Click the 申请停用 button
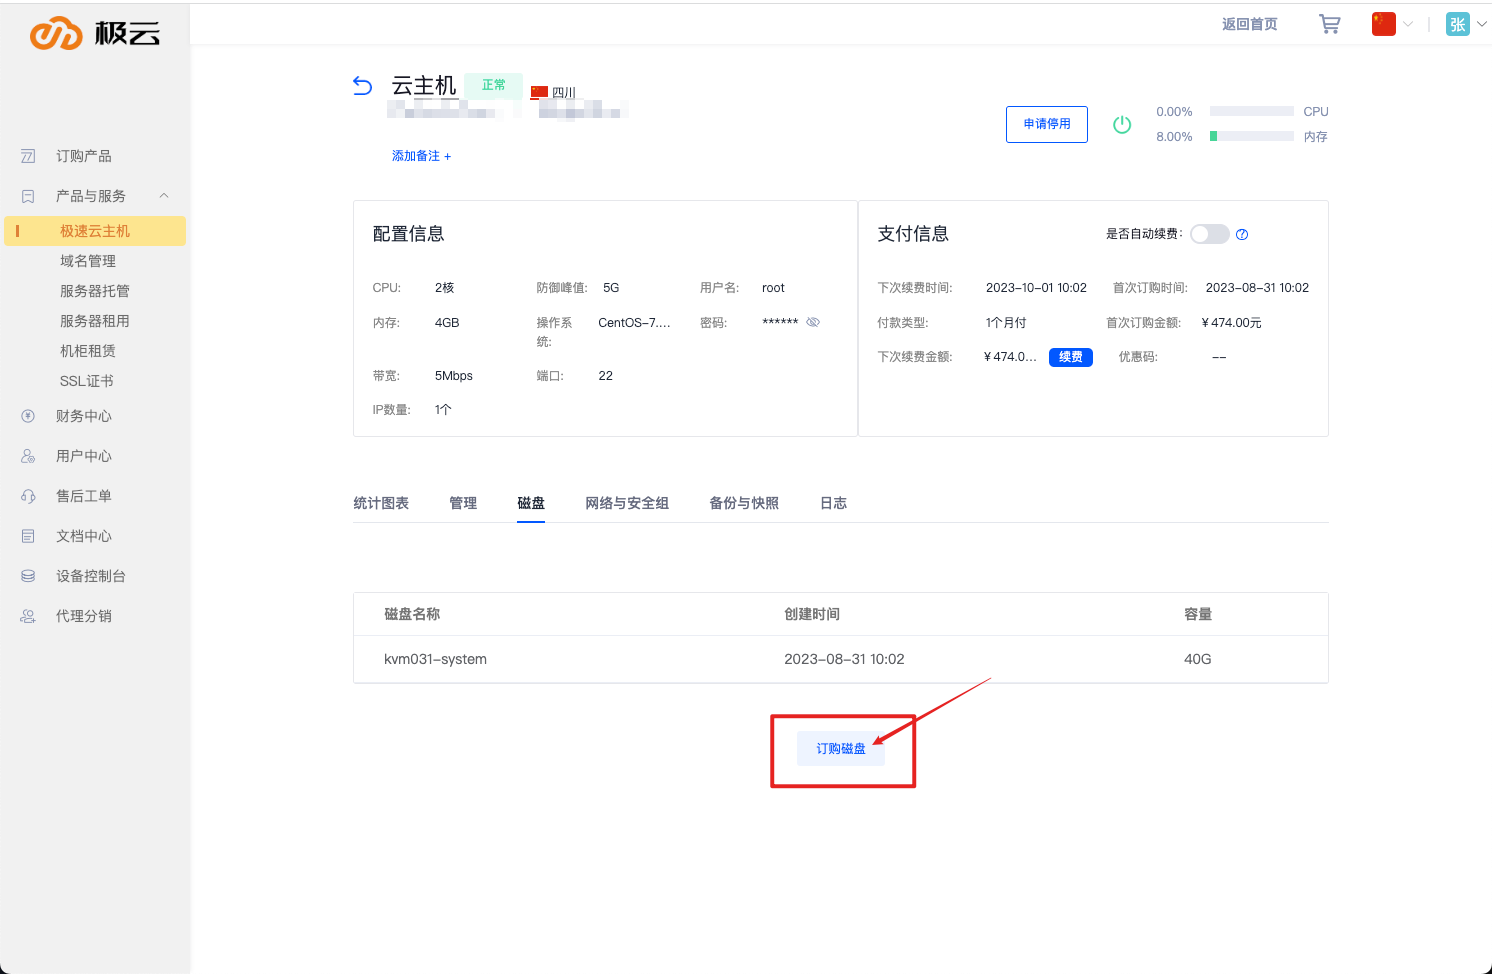1492x974 pixels. 1046,125
